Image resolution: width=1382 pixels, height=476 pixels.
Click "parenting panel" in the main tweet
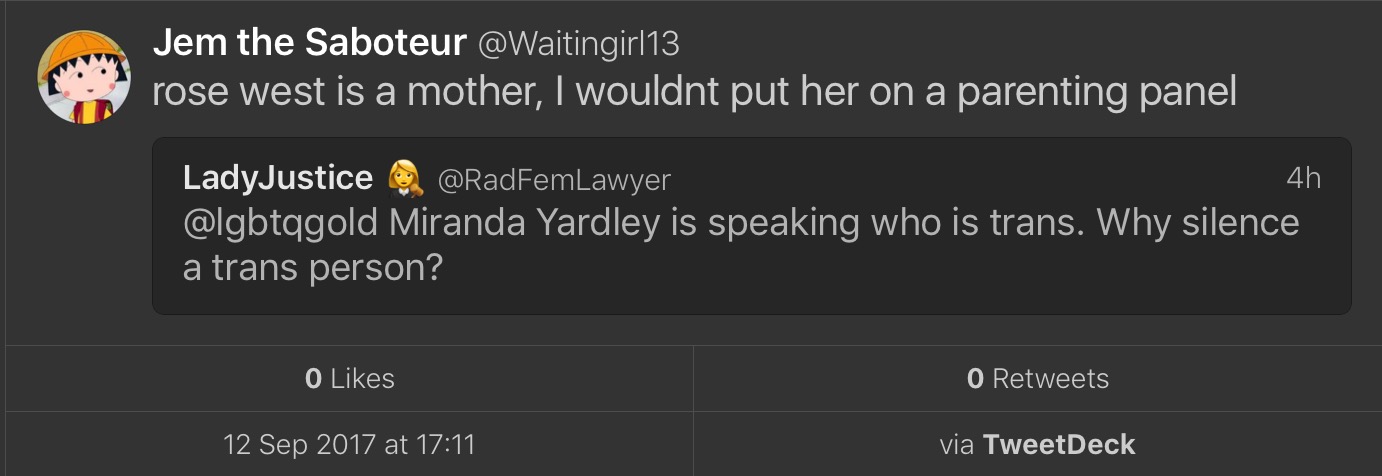(x=1097, y=92)
